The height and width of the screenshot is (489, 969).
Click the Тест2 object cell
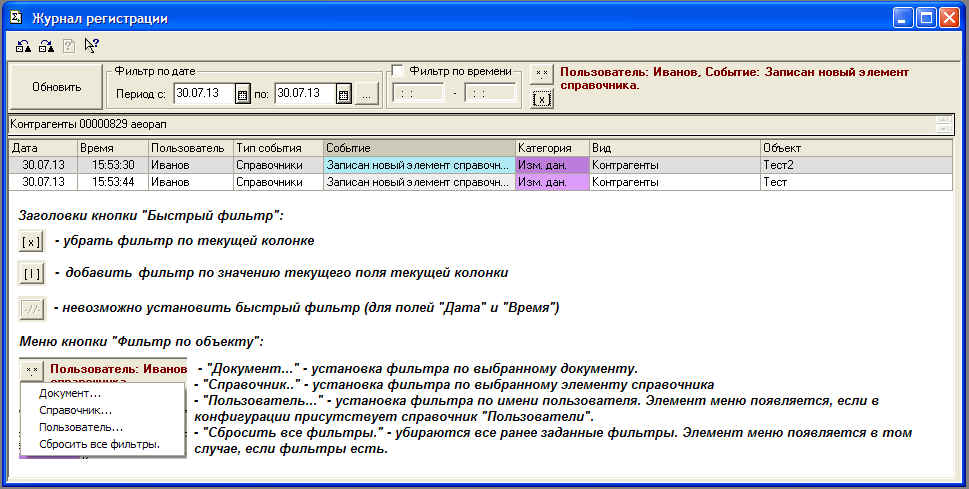856,165
